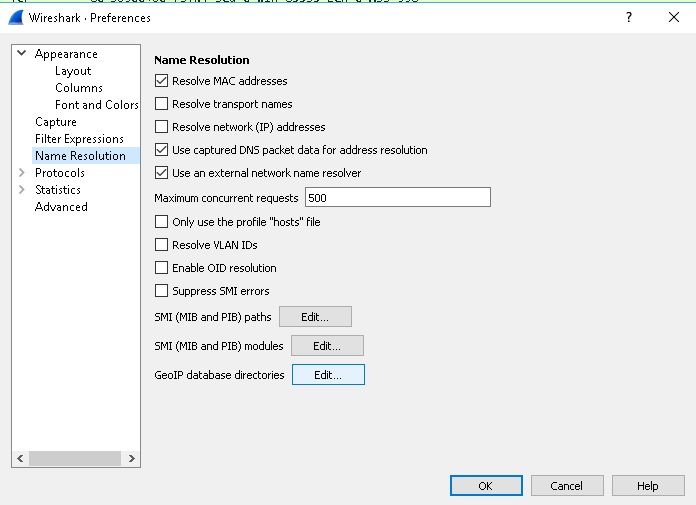Viewport: 696px width, 505px height.
Task: Collapse the Appearance tree section
Action: pyautogui.click(x=23, y=54)
